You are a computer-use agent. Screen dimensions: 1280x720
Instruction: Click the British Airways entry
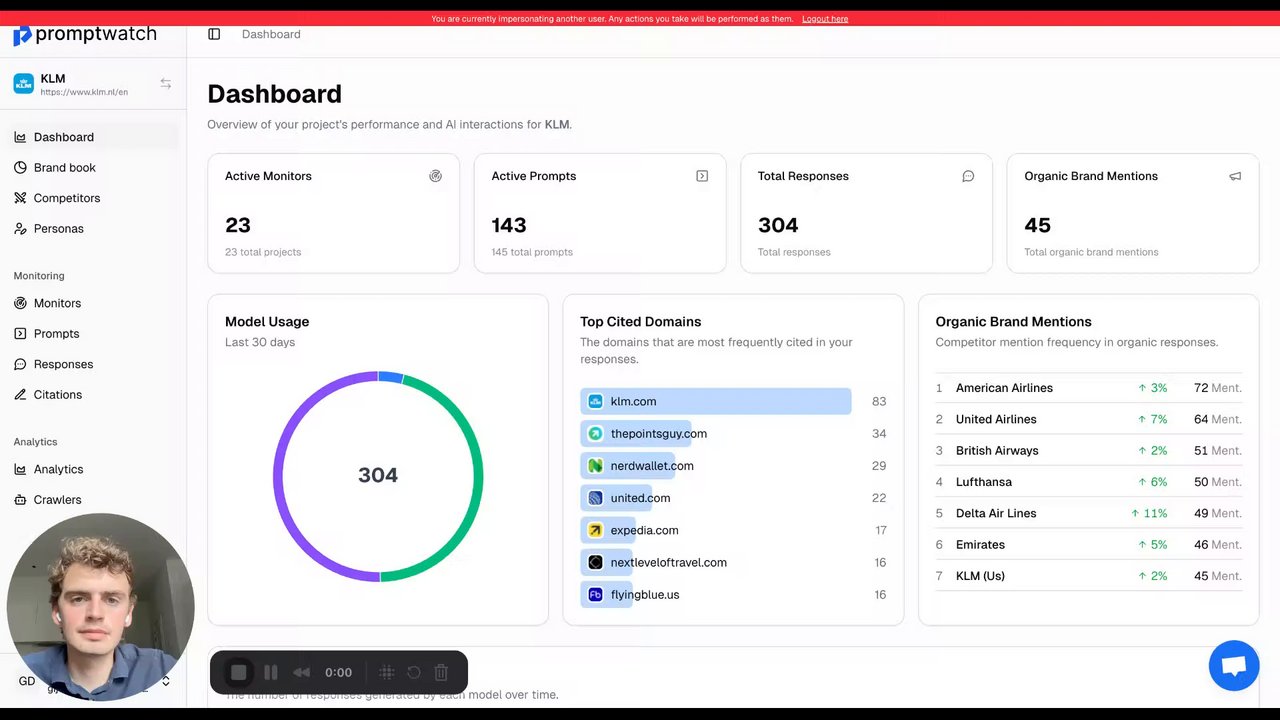1089,451
